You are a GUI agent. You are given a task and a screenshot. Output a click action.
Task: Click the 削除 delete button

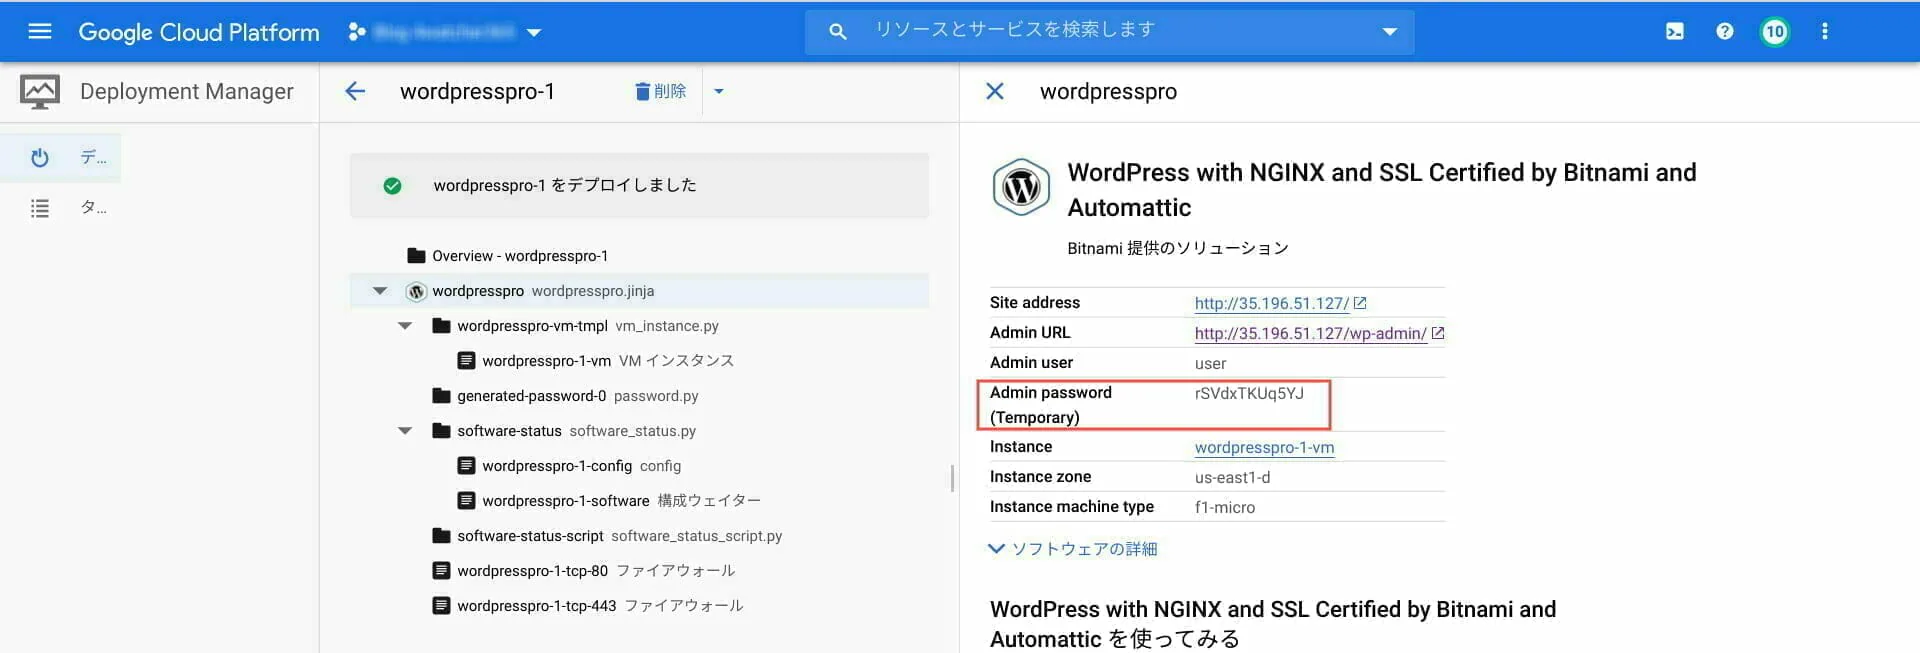[661, 92]
